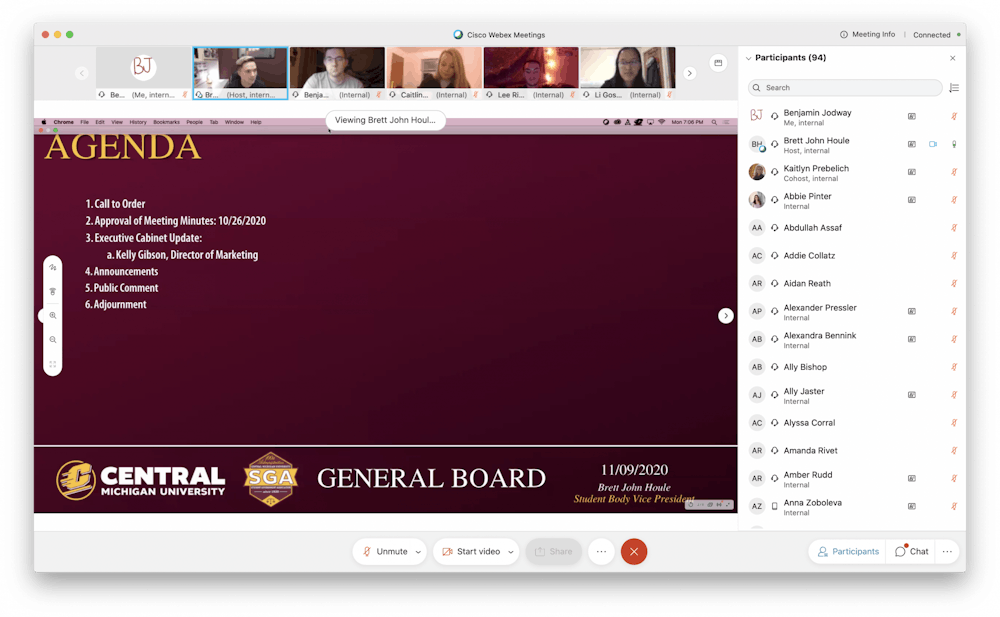Open more options beside the Chat button

point(946,551)
